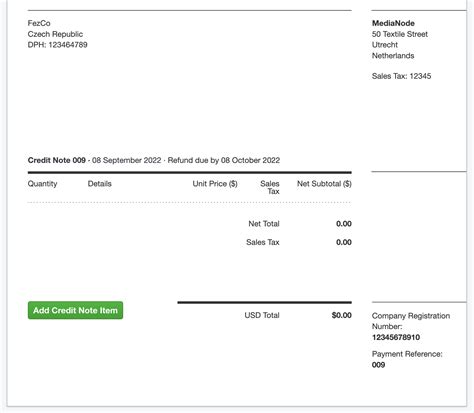The width and height of the screenshot is (474, 413).
Task: Click the Details column header
Action: coord(99,184)
